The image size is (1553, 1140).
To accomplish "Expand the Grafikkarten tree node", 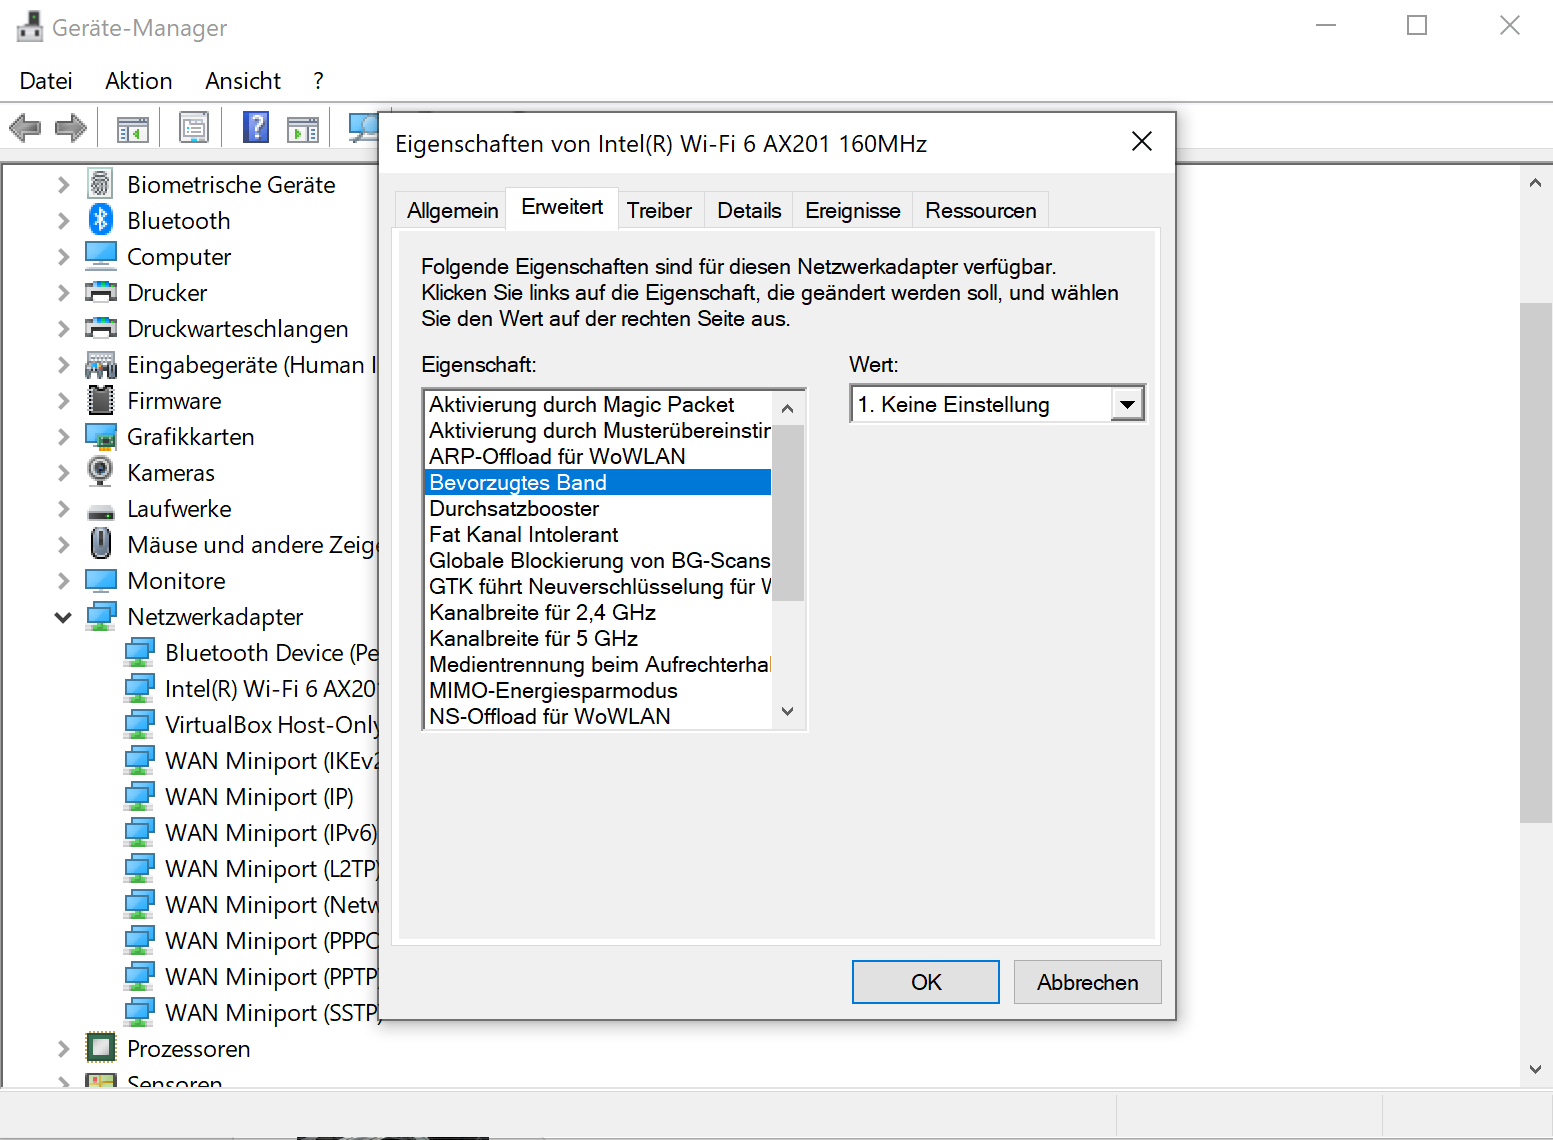I will (63, 437).
